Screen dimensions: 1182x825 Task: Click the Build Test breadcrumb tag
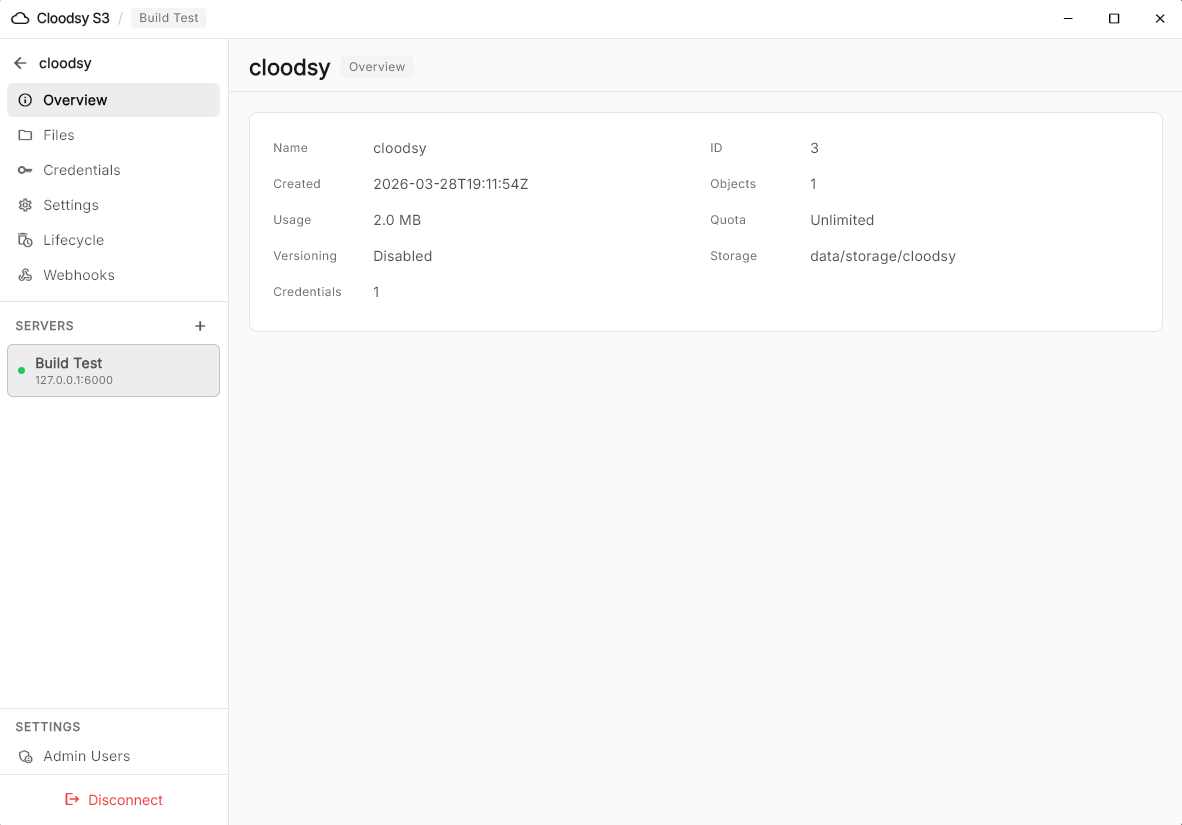click(x=168, y=17)
